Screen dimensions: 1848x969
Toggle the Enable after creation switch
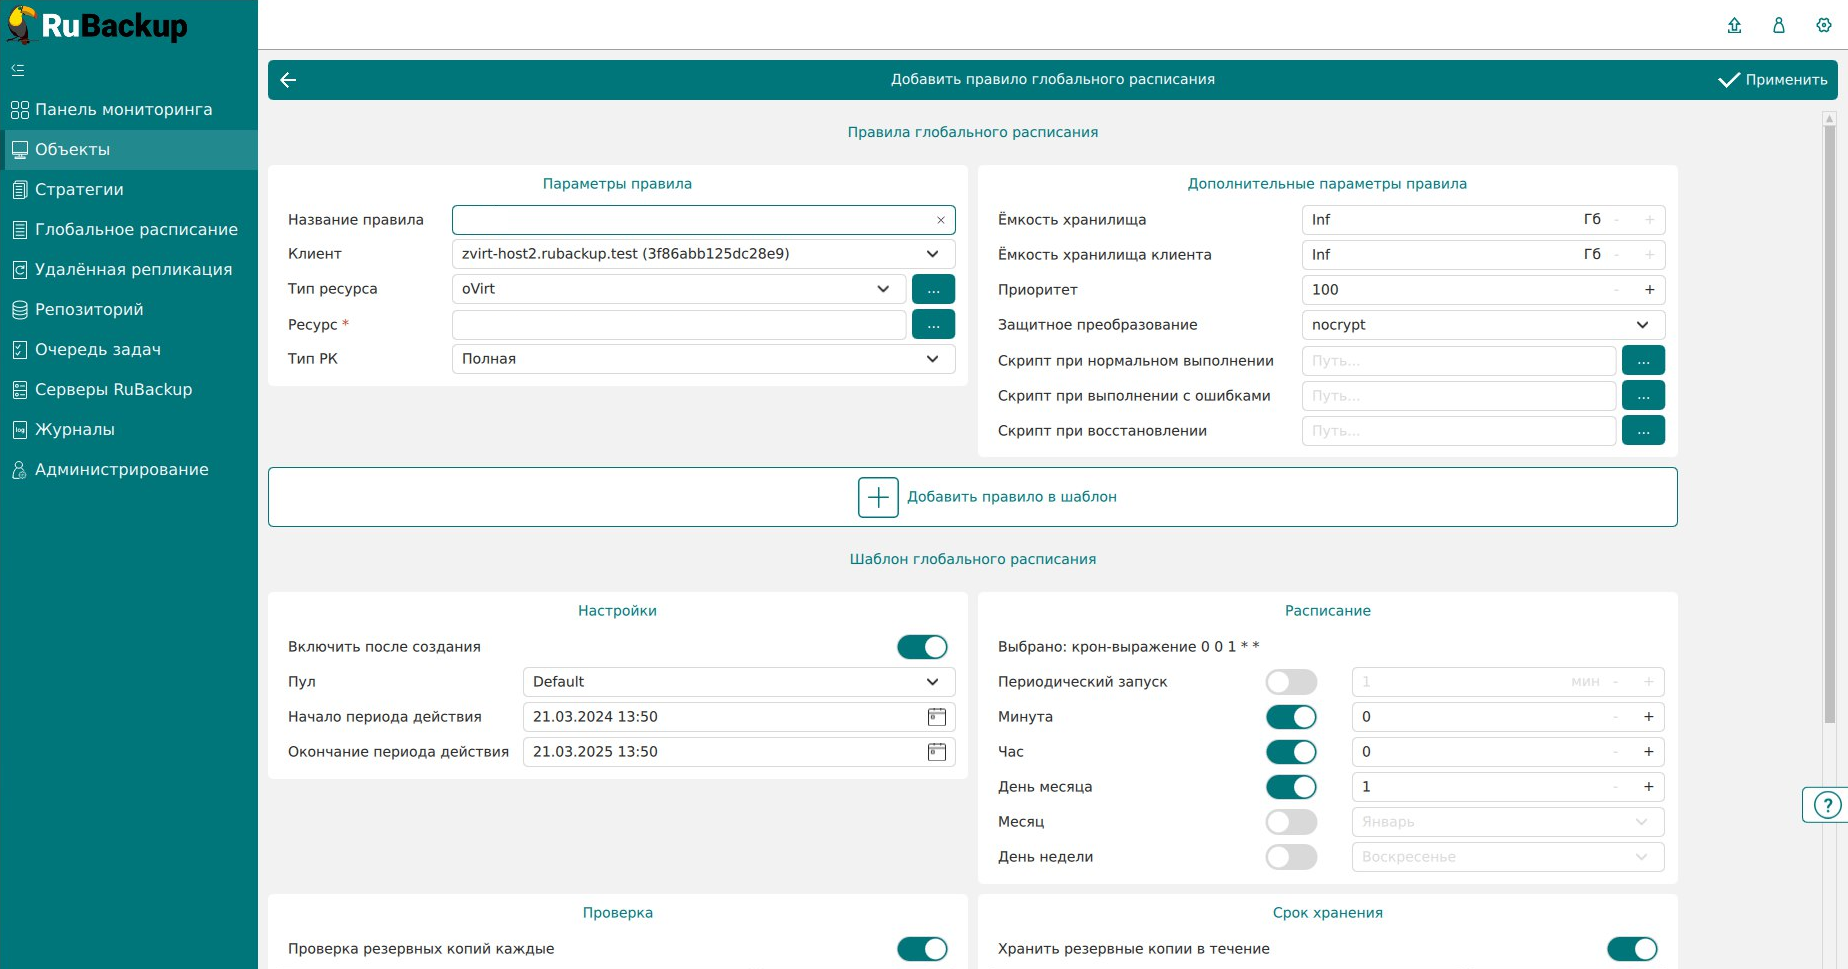(x=921, y=647)
